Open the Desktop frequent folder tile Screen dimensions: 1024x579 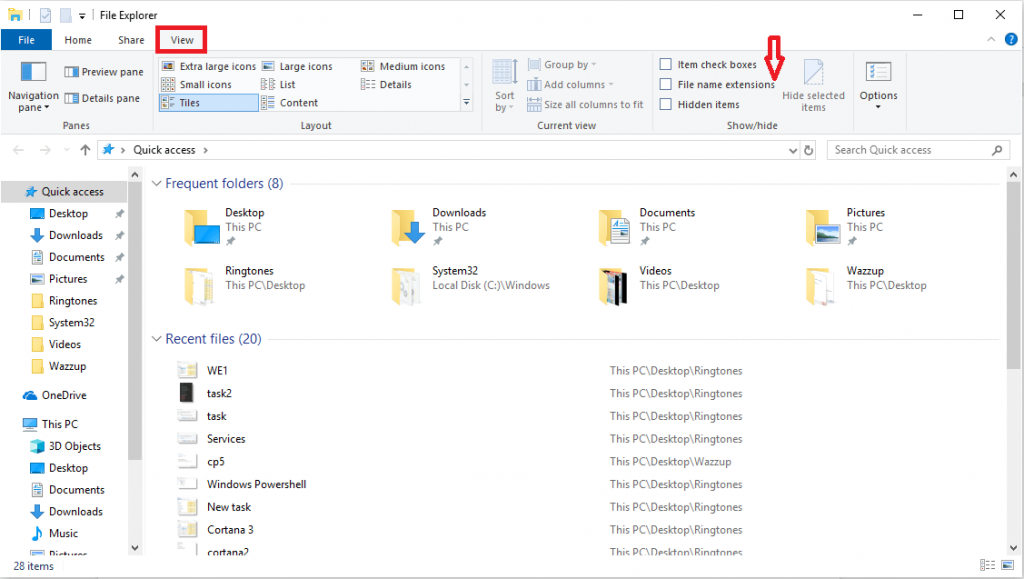pyautogui.click(x=225, y=227)
